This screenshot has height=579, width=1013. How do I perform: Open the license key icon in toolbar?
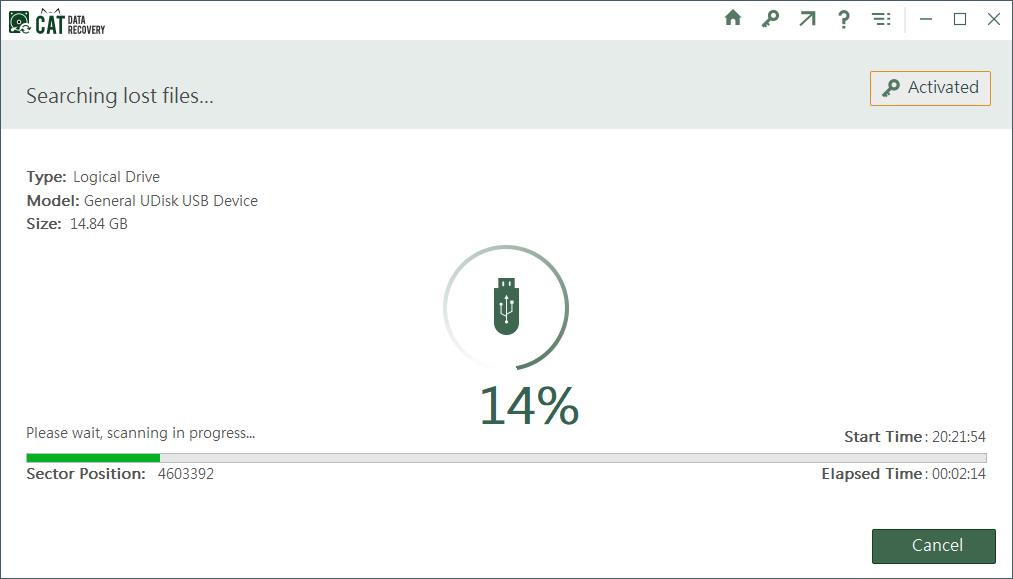click(x=770, y=19)
